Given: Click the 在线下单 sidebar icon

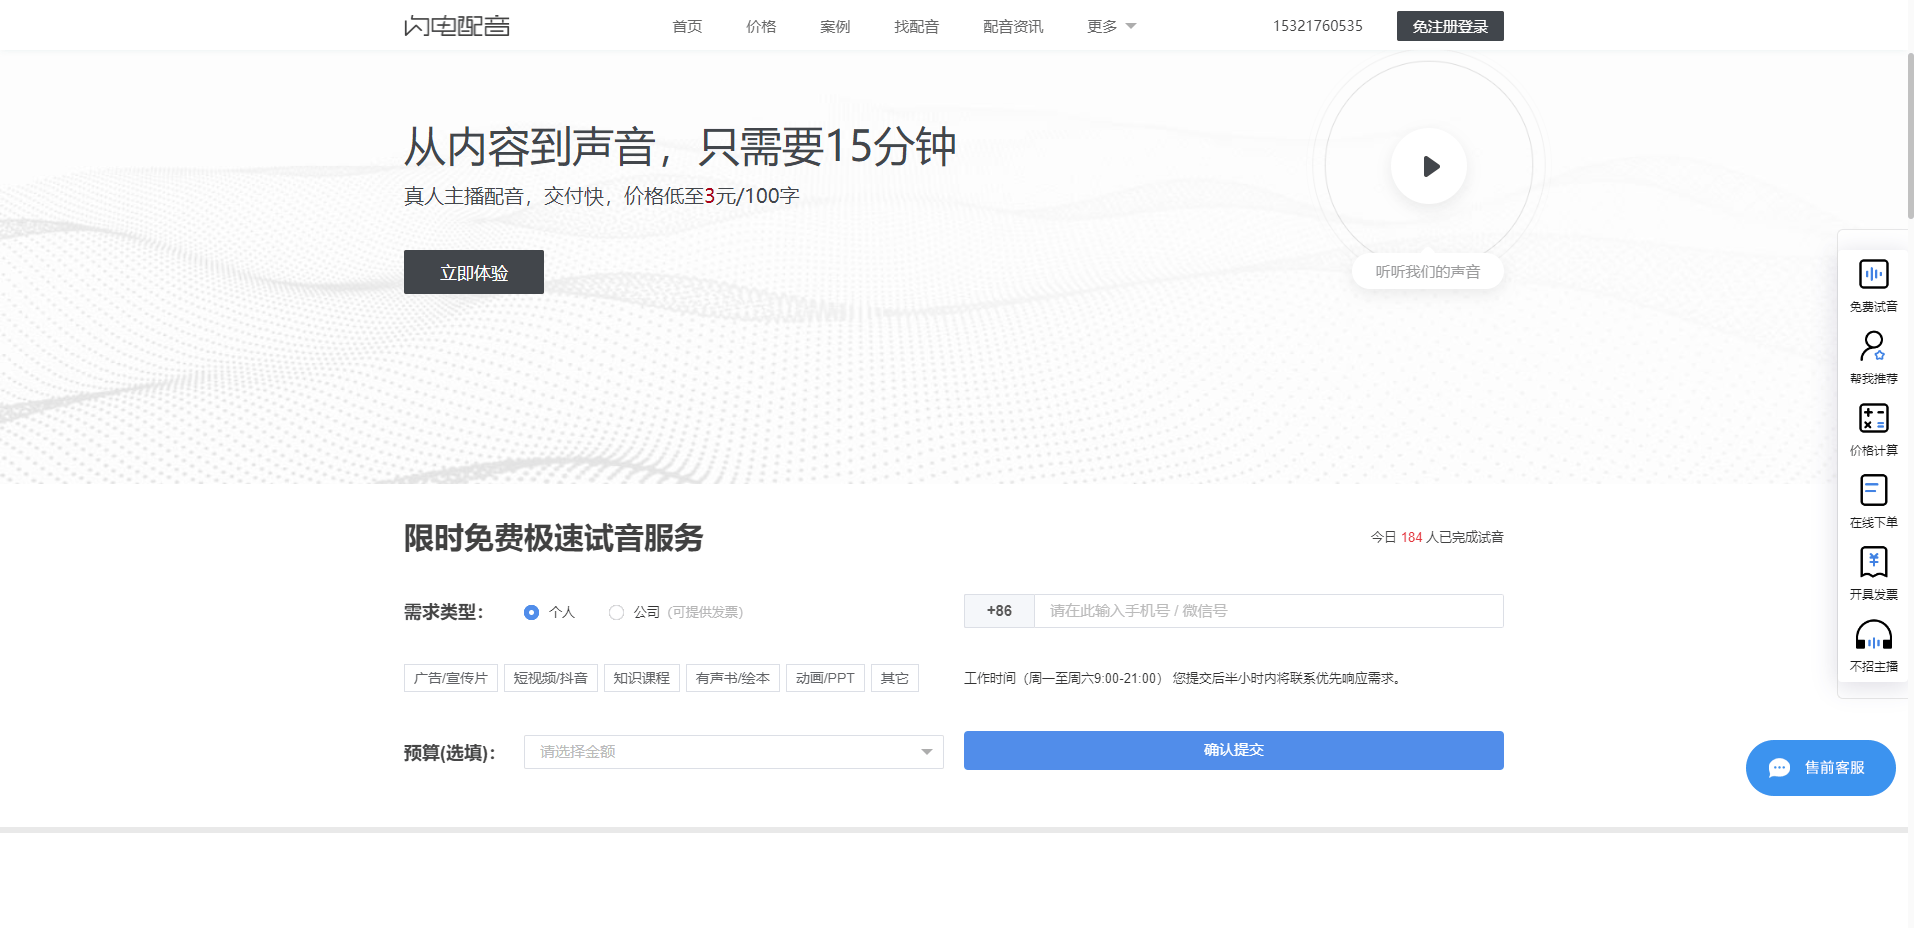Looking at the screenshot, I should [1874, 500].
